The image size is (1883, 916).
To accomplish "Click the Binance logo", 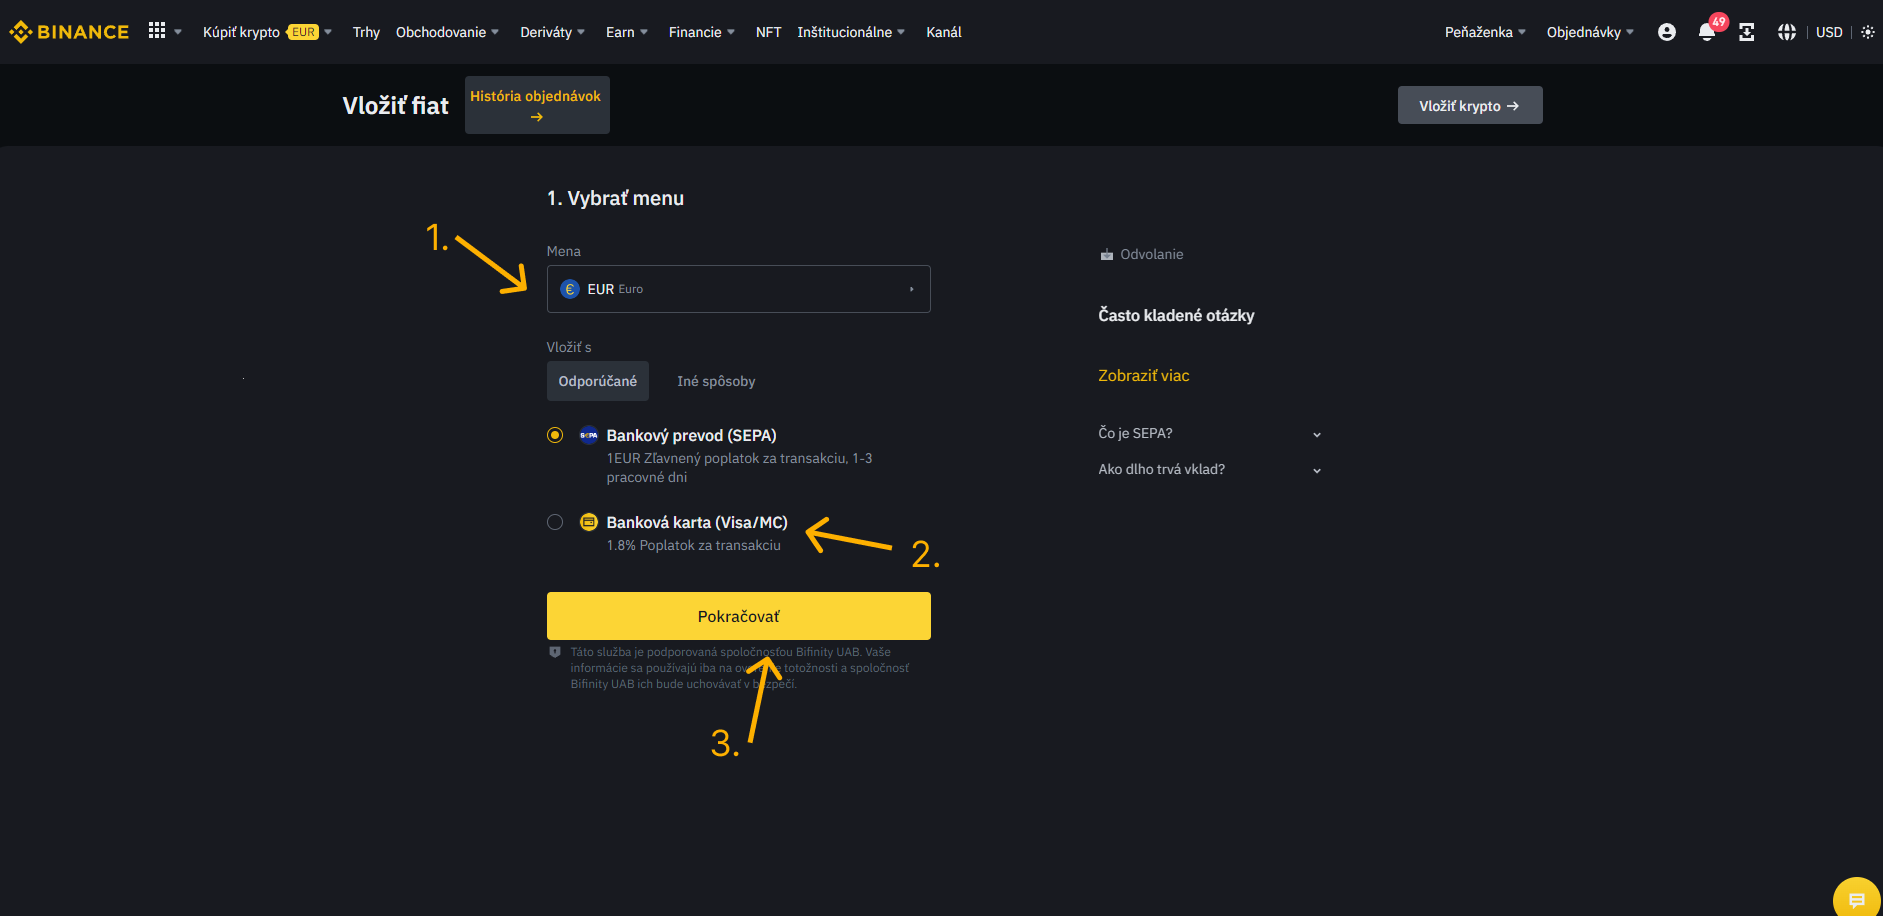I will pos(69,32).
